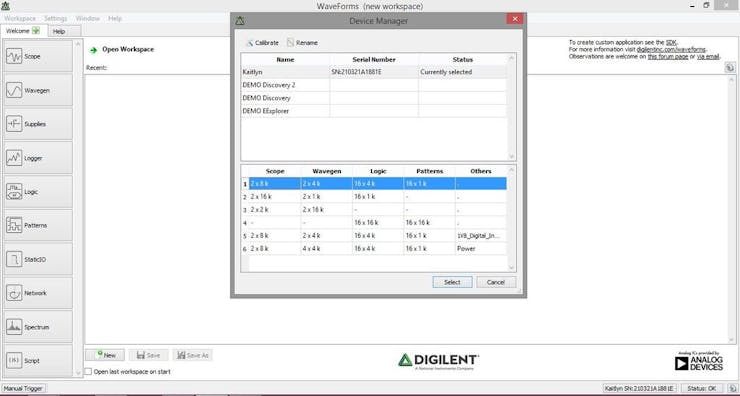Select DEMO Discovery 2 device row
Screen dimensions: 740x396
[374, 85]
